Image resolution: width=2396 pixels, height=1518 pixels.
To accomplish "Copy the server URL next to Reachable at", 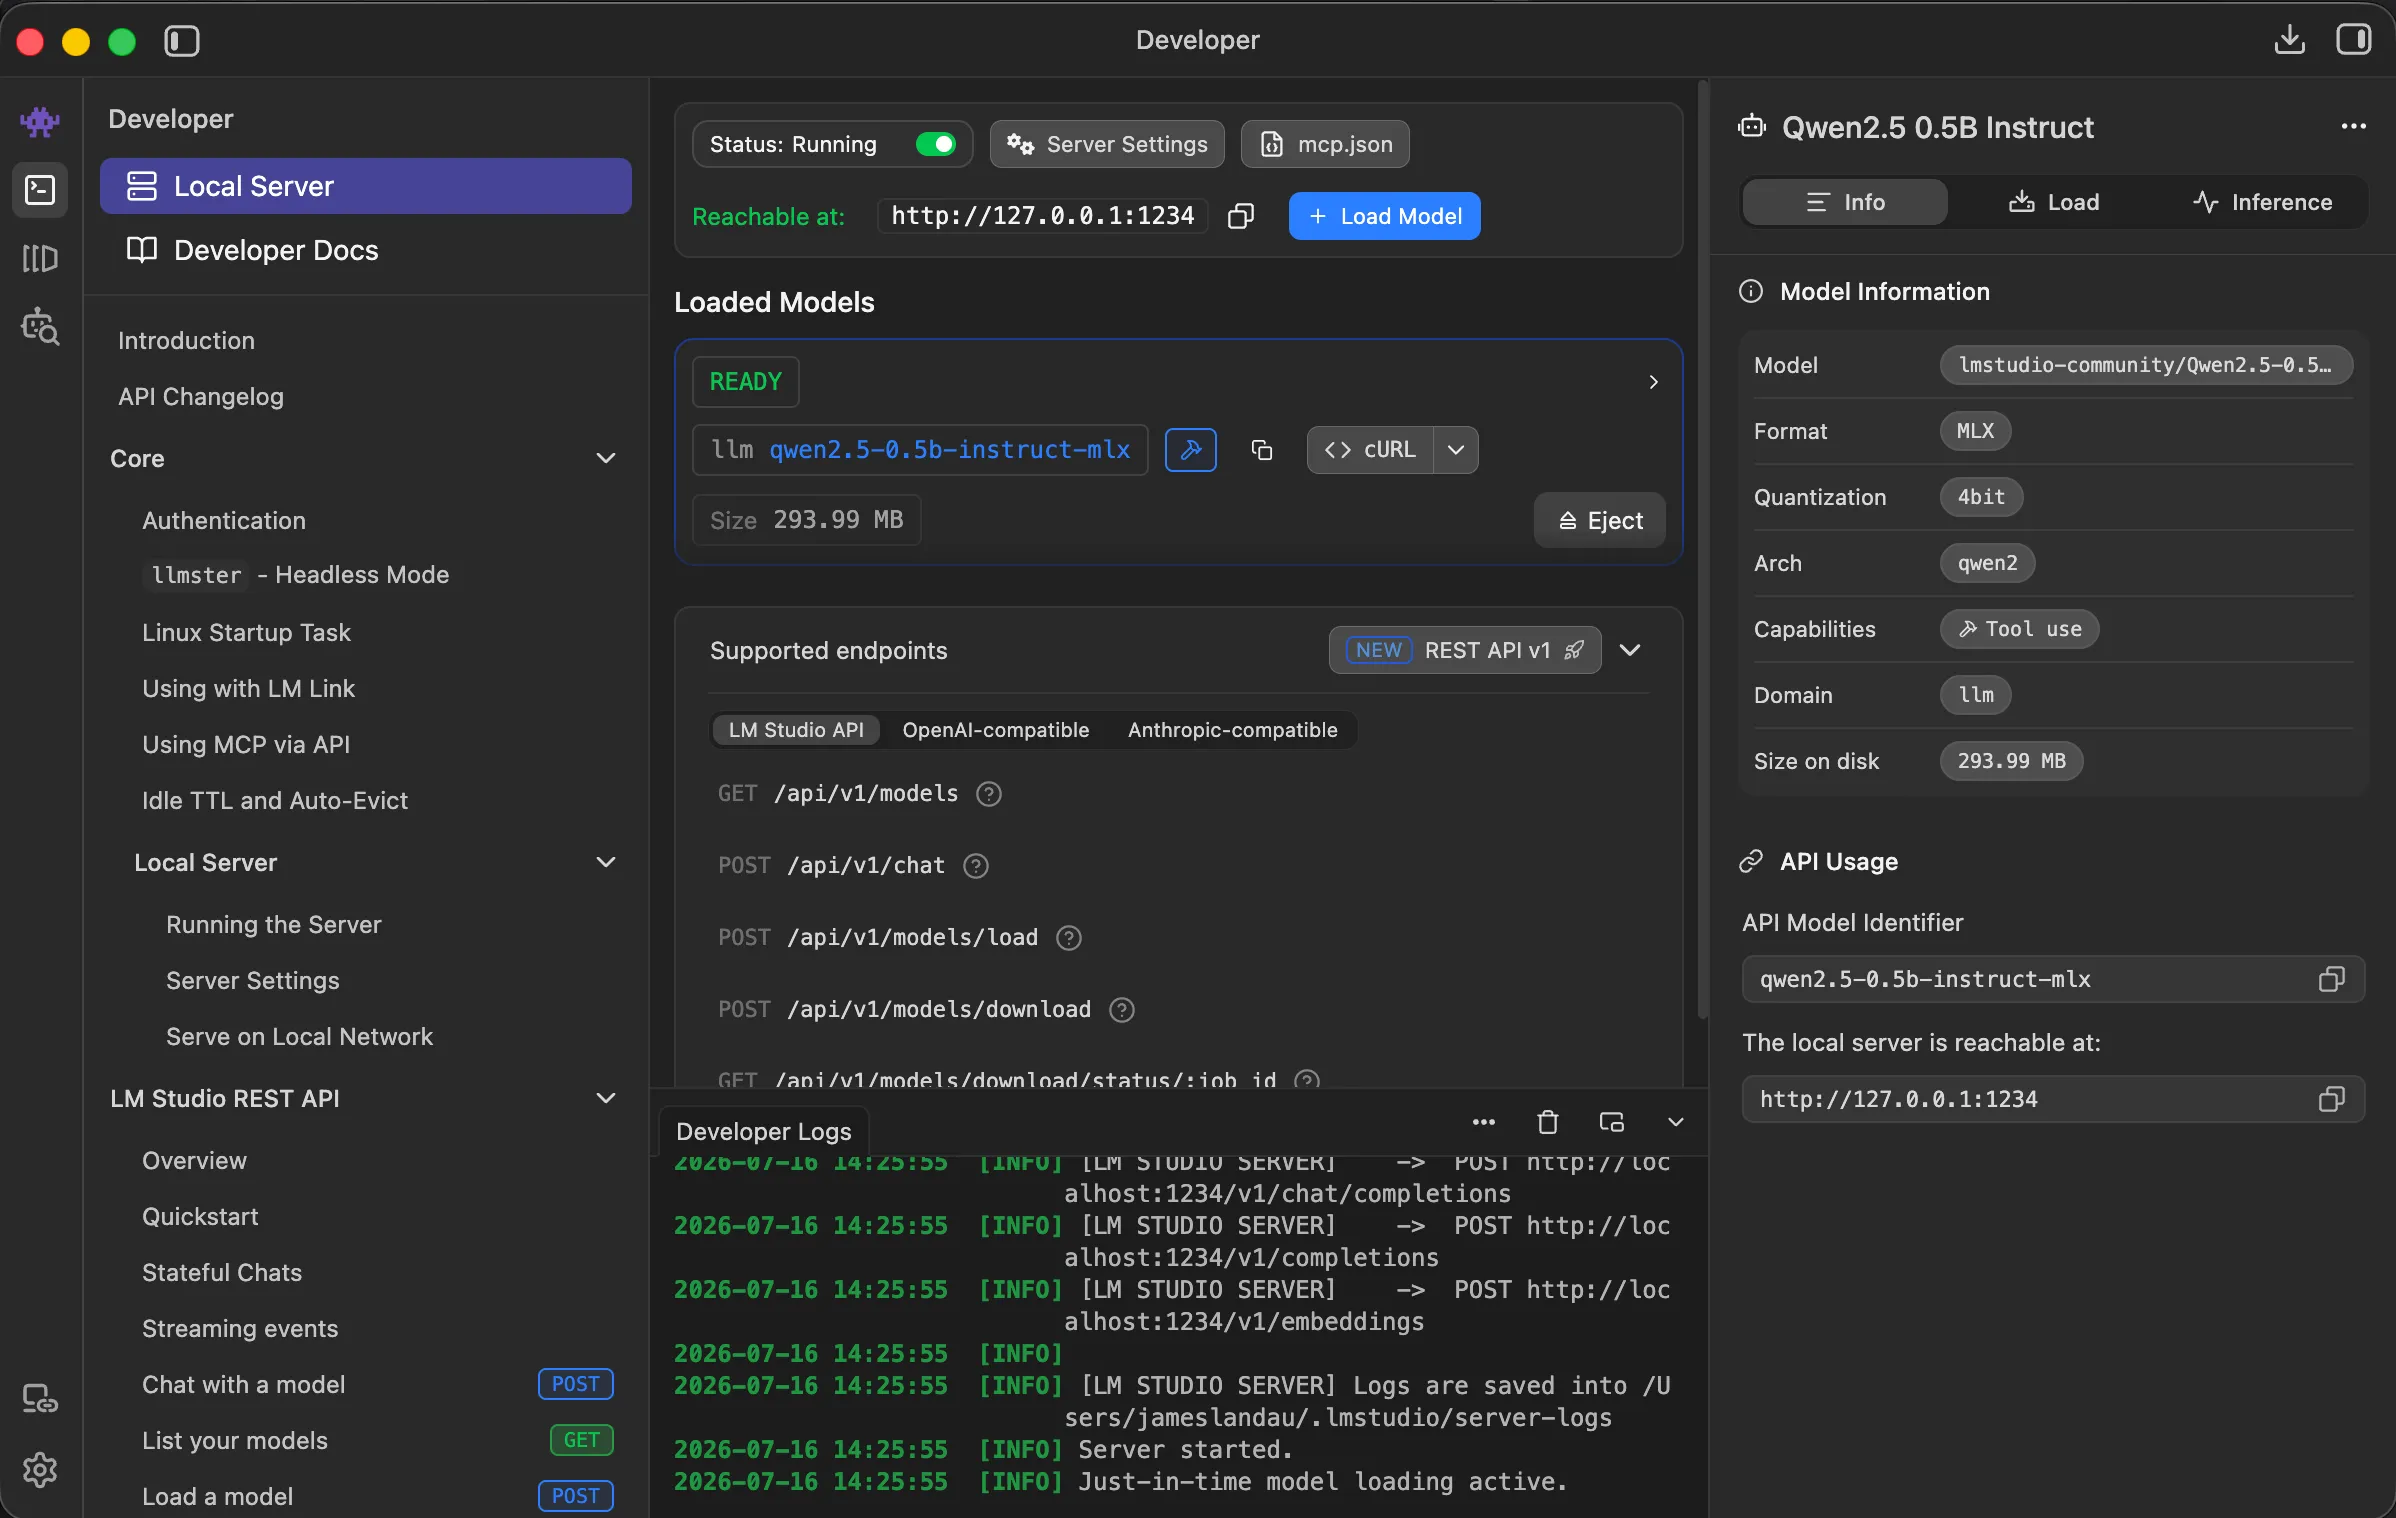I will (x=1241, y=216).
